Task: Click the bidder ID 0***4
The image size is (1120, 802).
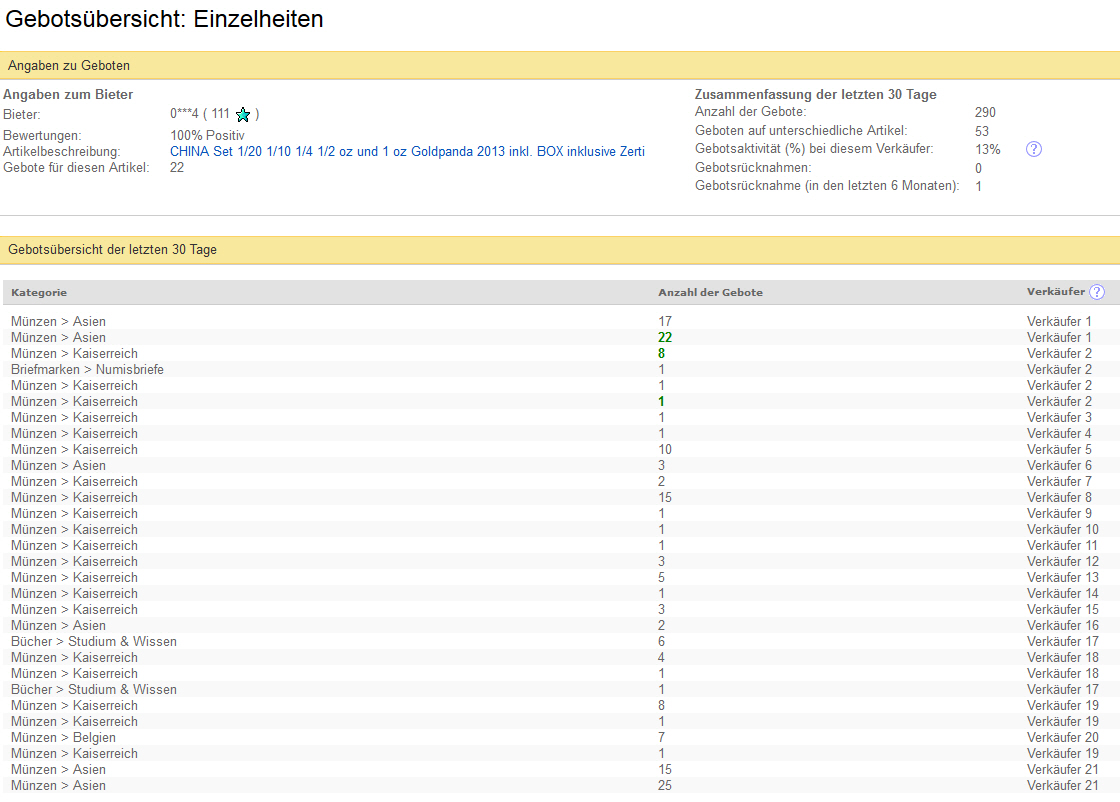Action: (x=184, y=114)
